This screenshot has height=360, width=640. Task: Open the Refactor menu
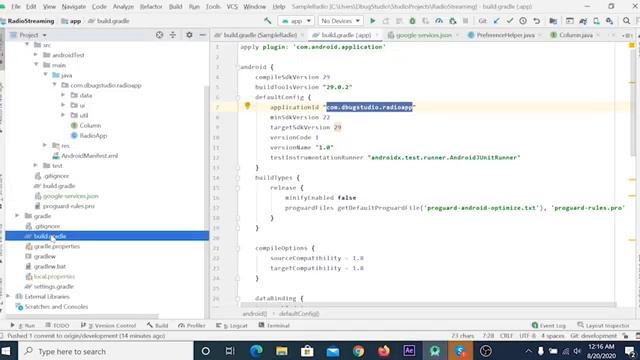coord(151,7)
